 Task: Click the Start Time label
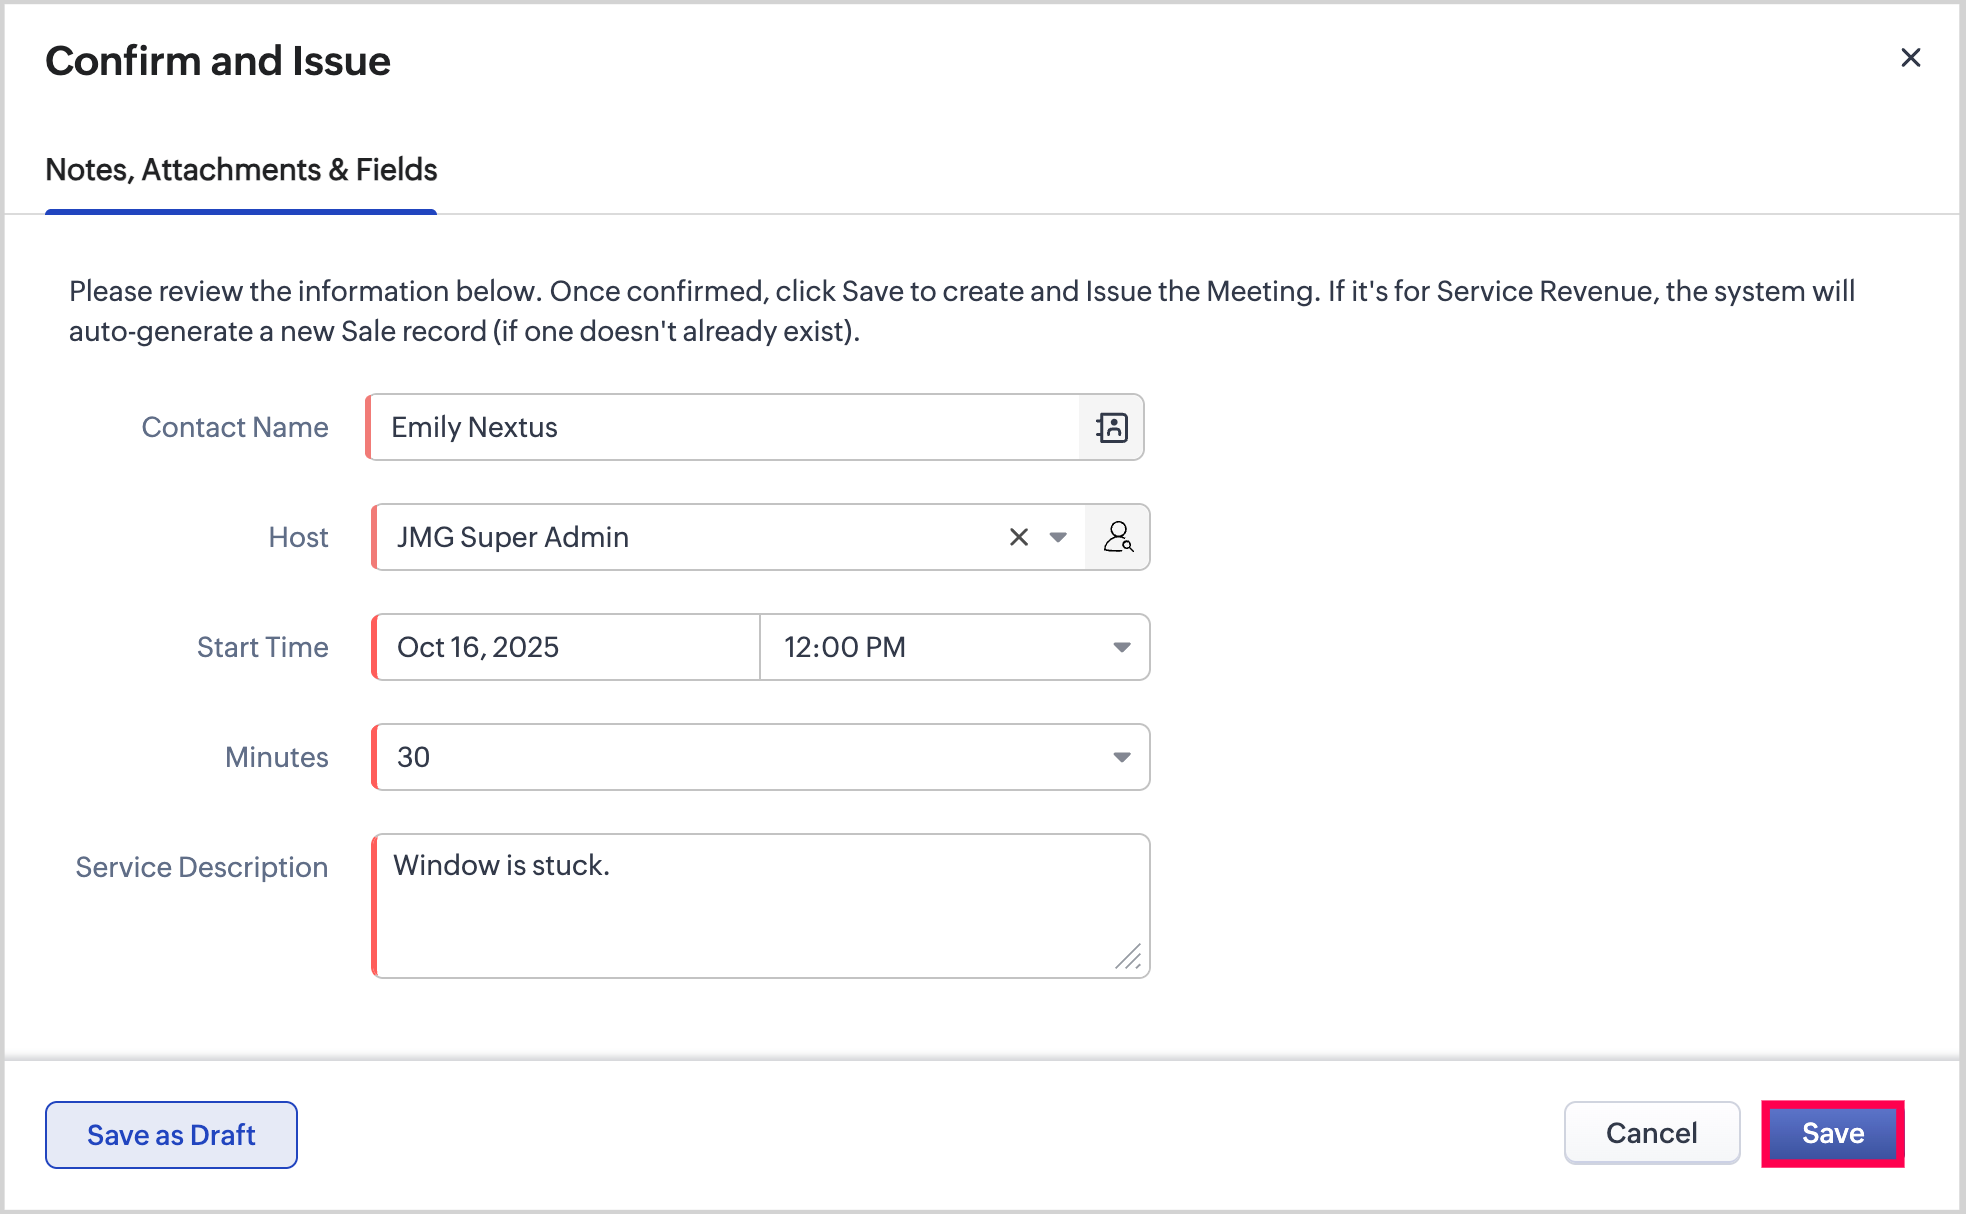[x=262, y=648]
